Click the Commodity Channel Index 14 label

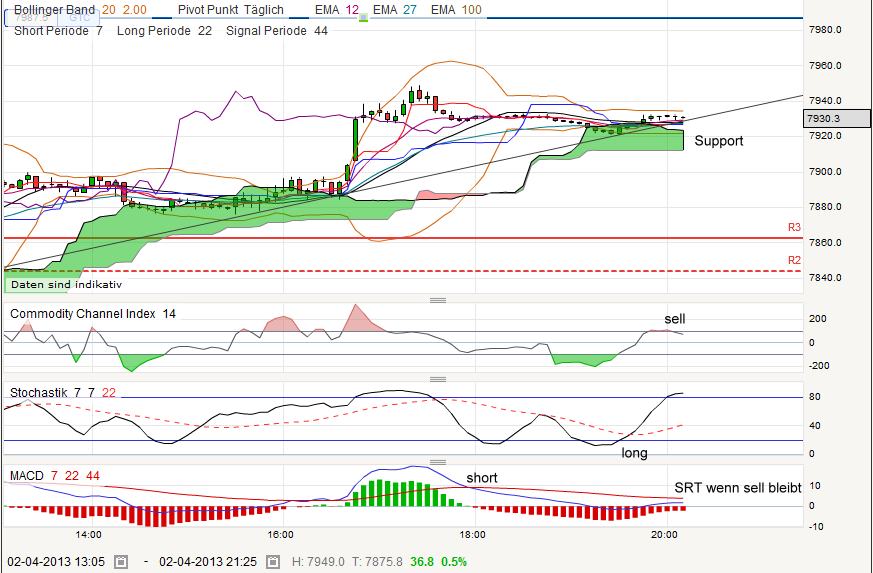(x=93, y=314)
